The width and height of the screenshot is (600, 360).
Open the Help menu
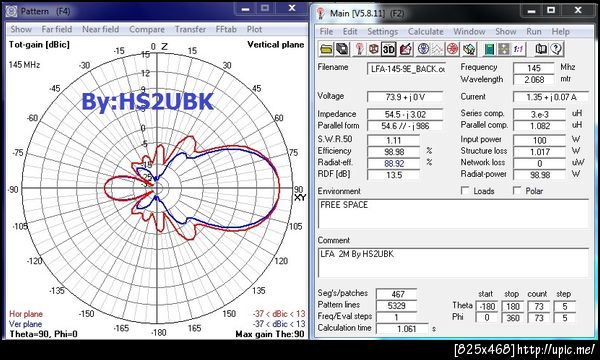(x=561, y=32)
